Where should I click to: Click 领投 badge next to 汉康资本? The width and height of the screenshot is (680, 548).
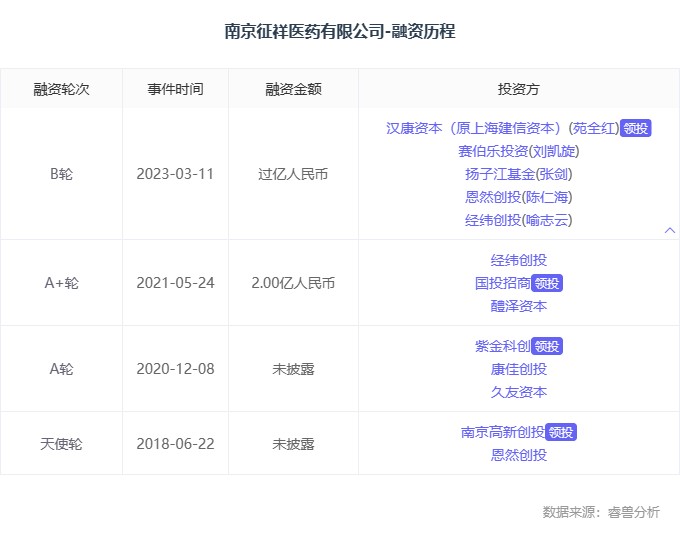[x=636, y=128]
